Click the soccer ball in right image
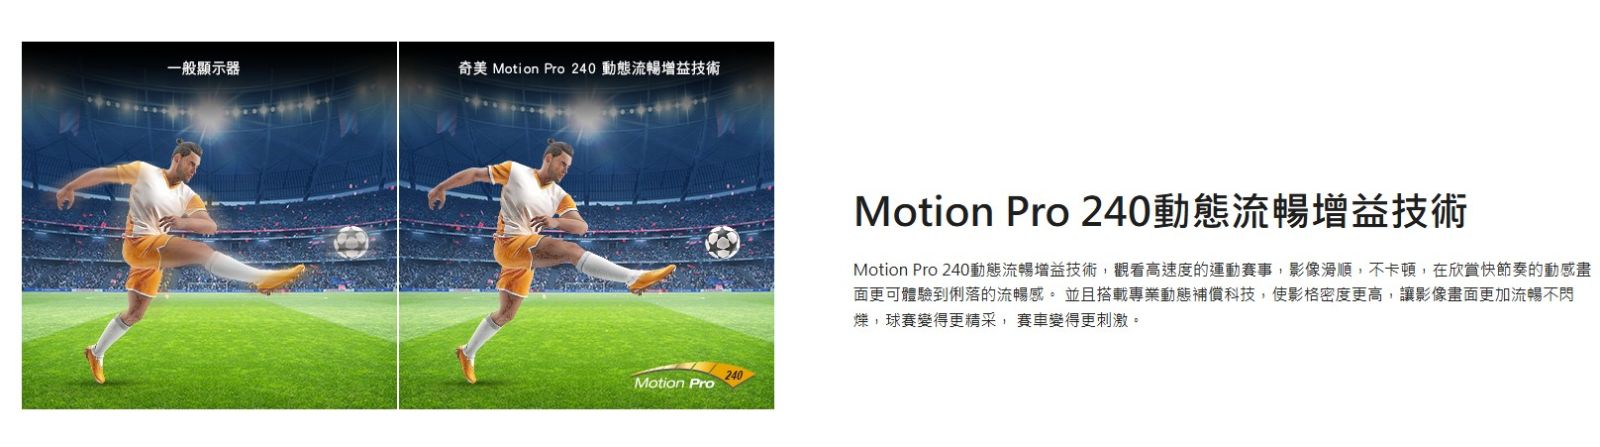This screenshot has width=1600, height=447. 722,241
